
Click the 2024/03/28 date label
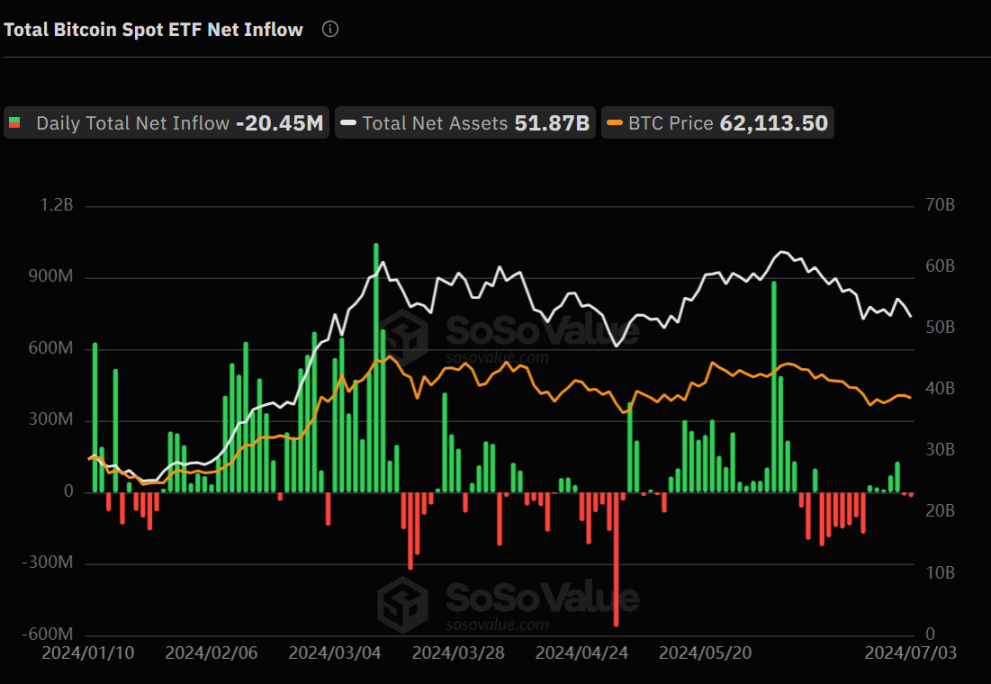click(x=458, y=653)
